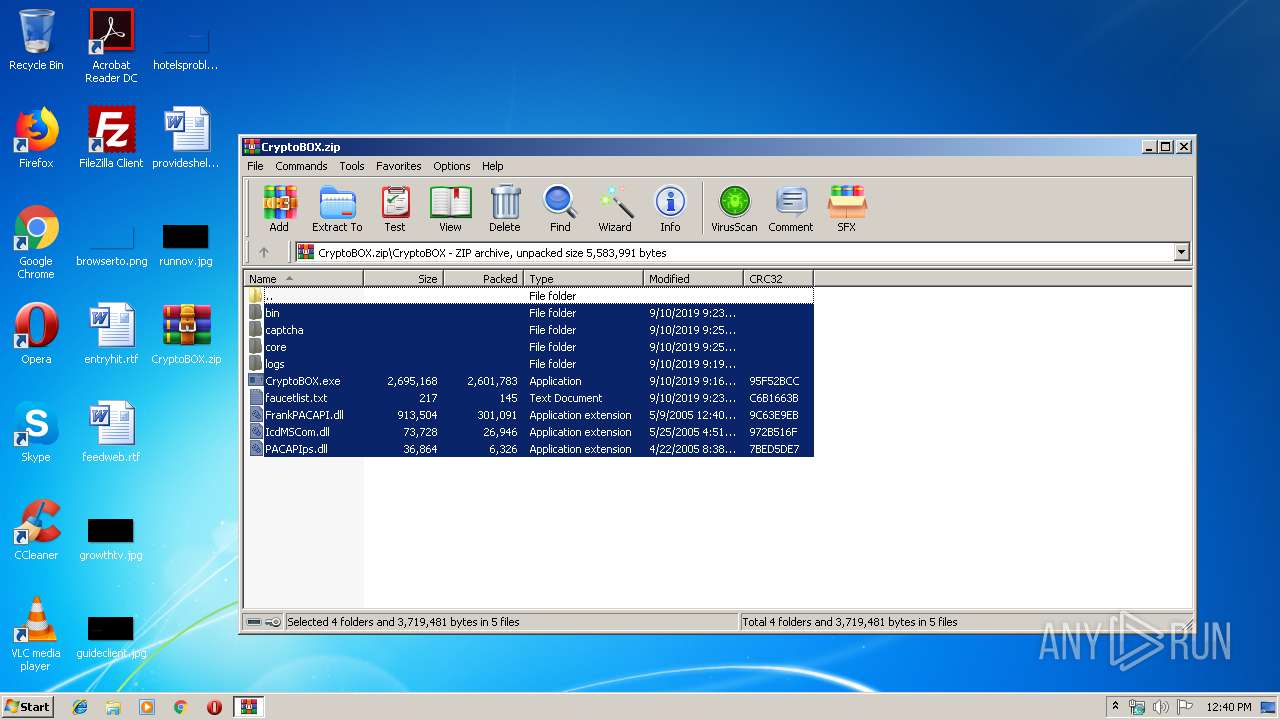Viewport: 1280px width, 720px height.
Task: Open CCleaner desktop shortcut
Action: click(x=36, y=530)
